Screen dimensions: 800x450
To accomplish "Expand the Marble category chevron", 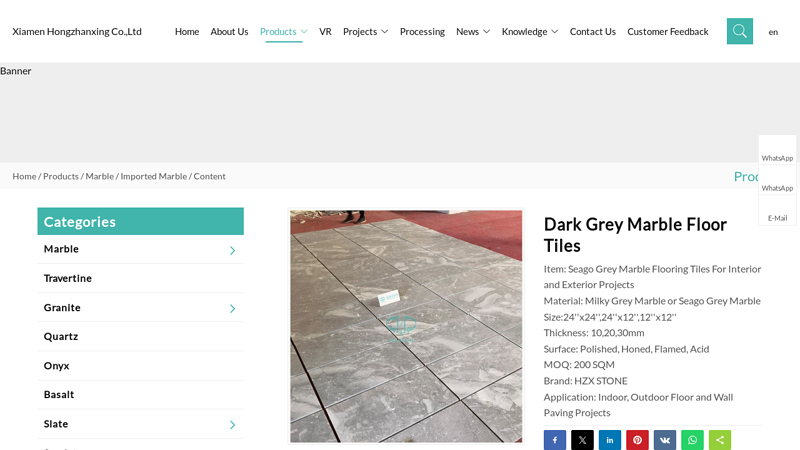I will (232, 250).
